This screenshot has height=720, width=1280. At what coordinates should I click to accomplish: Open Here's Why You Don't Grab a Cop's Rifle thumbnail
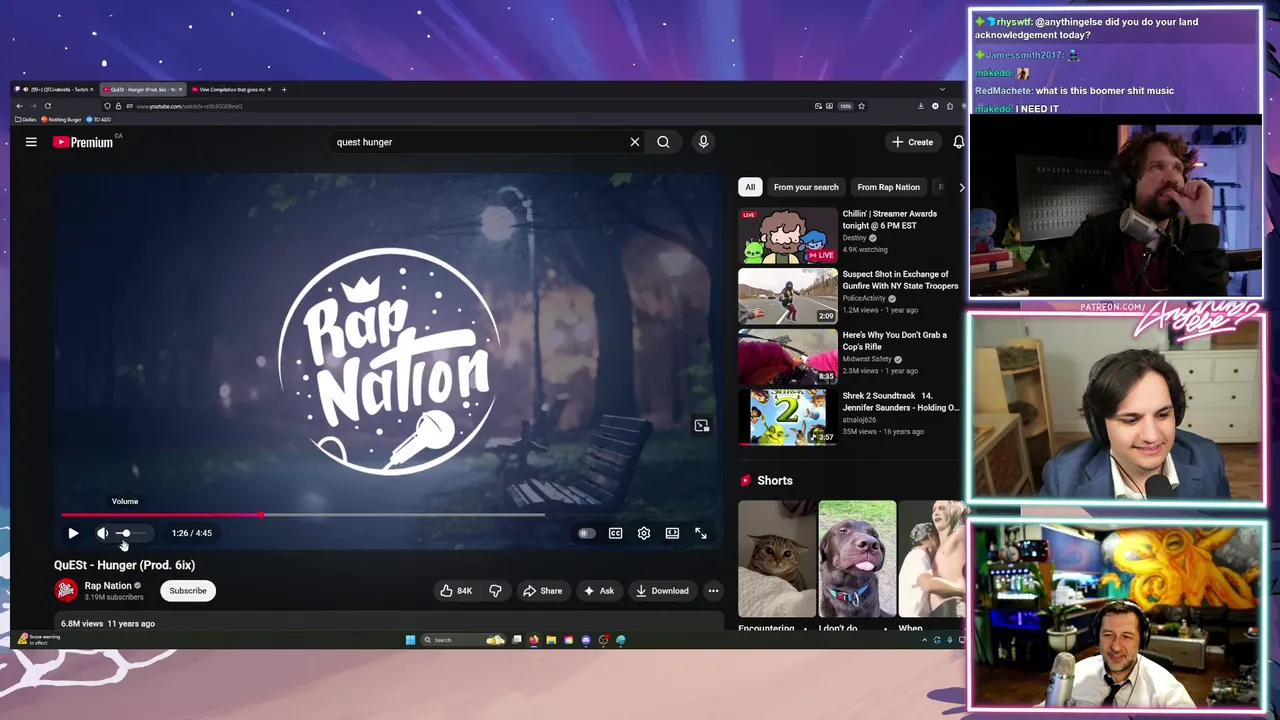pyautogui.click(x=788, y=357)
